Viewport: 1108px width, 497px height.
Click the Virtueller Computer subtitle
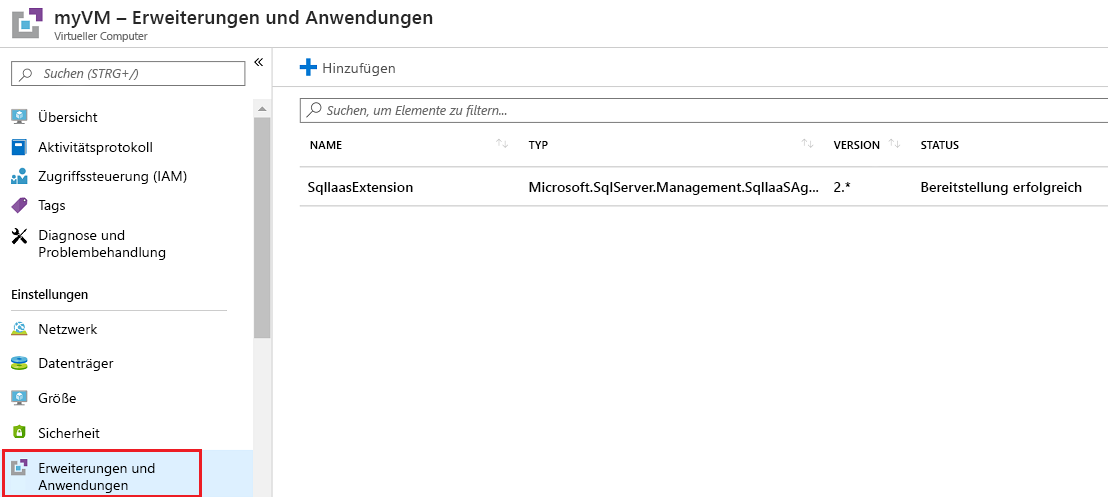tap(101, 36)
